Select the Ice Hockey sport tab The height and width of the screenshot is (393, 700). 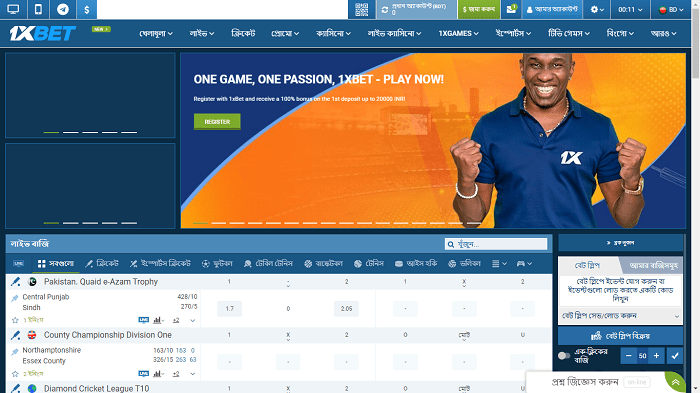416,264
